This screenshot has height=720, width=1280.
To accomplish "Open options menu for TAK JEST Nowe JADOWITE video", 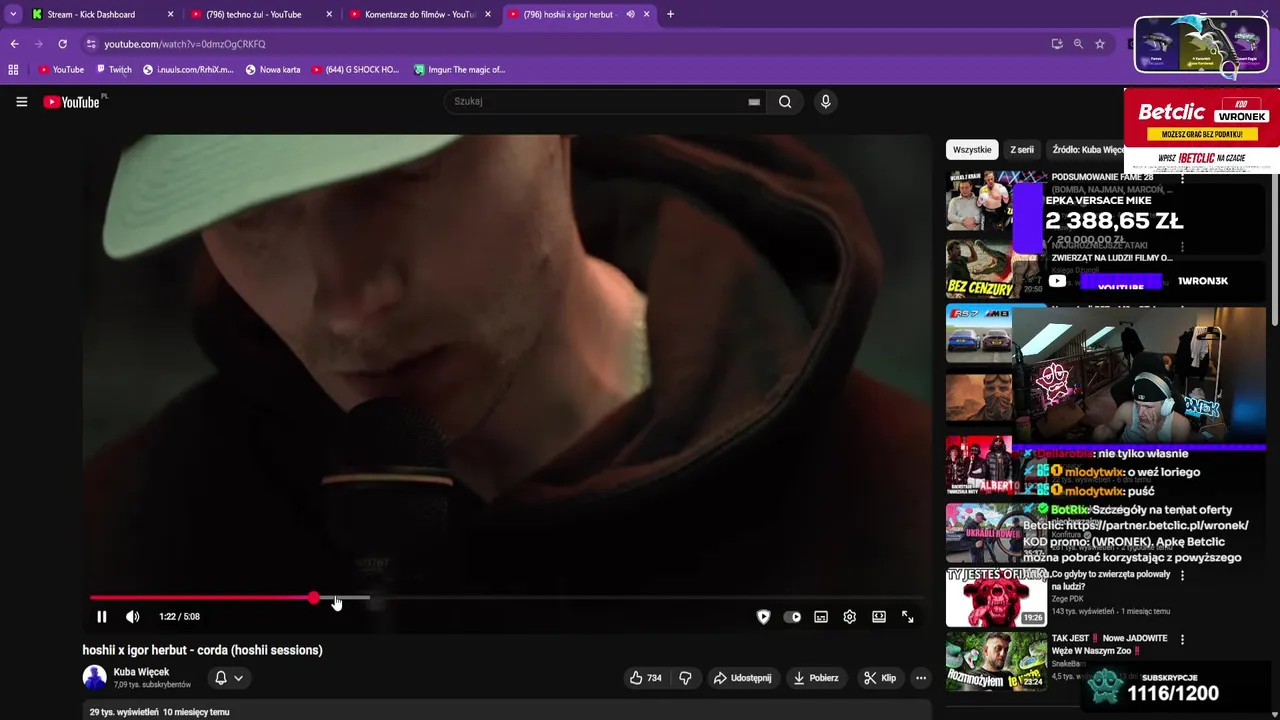I will [1182, 640].
